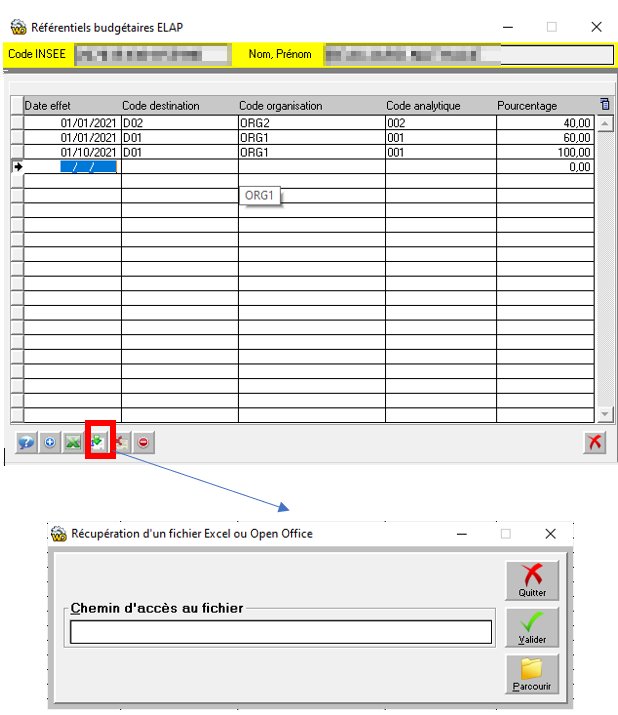The image size is (618, 715).
Task: Add a new row with the blue plus icon
Action: 50,442
